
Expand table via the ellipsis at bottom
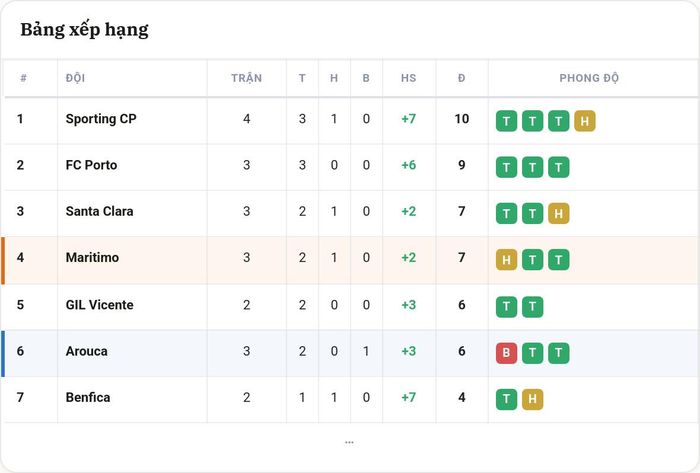pyautogui.click(x=349, y=443)
